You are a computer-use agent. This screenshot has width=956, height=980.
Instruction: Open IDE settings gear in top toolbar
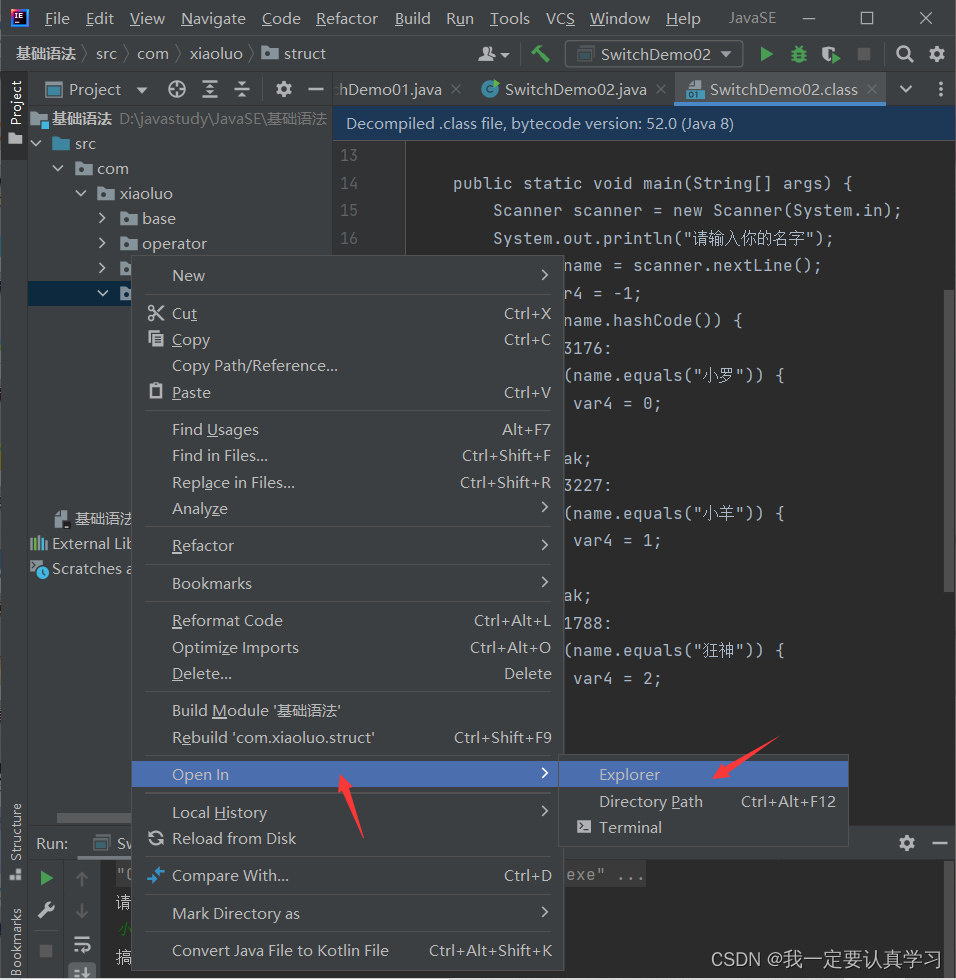tap(937, 54)
